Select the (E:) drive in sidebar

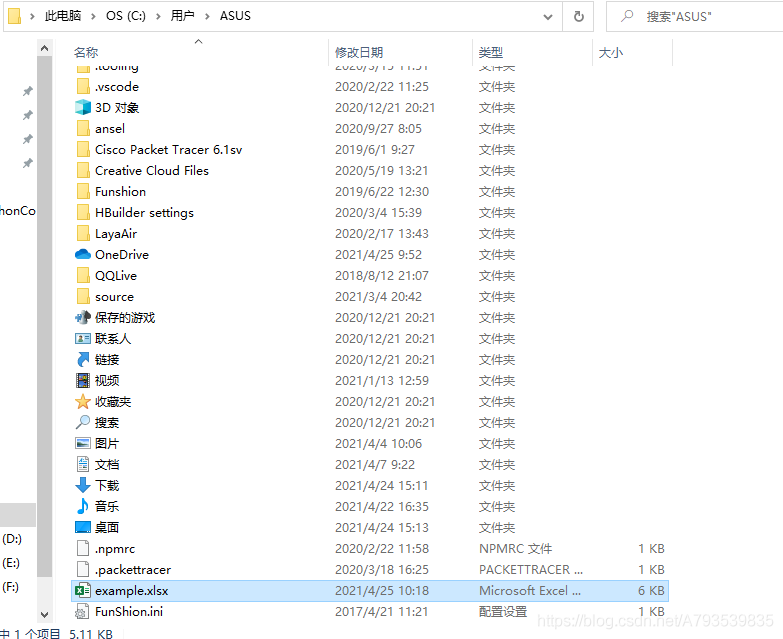click(11, 563)
